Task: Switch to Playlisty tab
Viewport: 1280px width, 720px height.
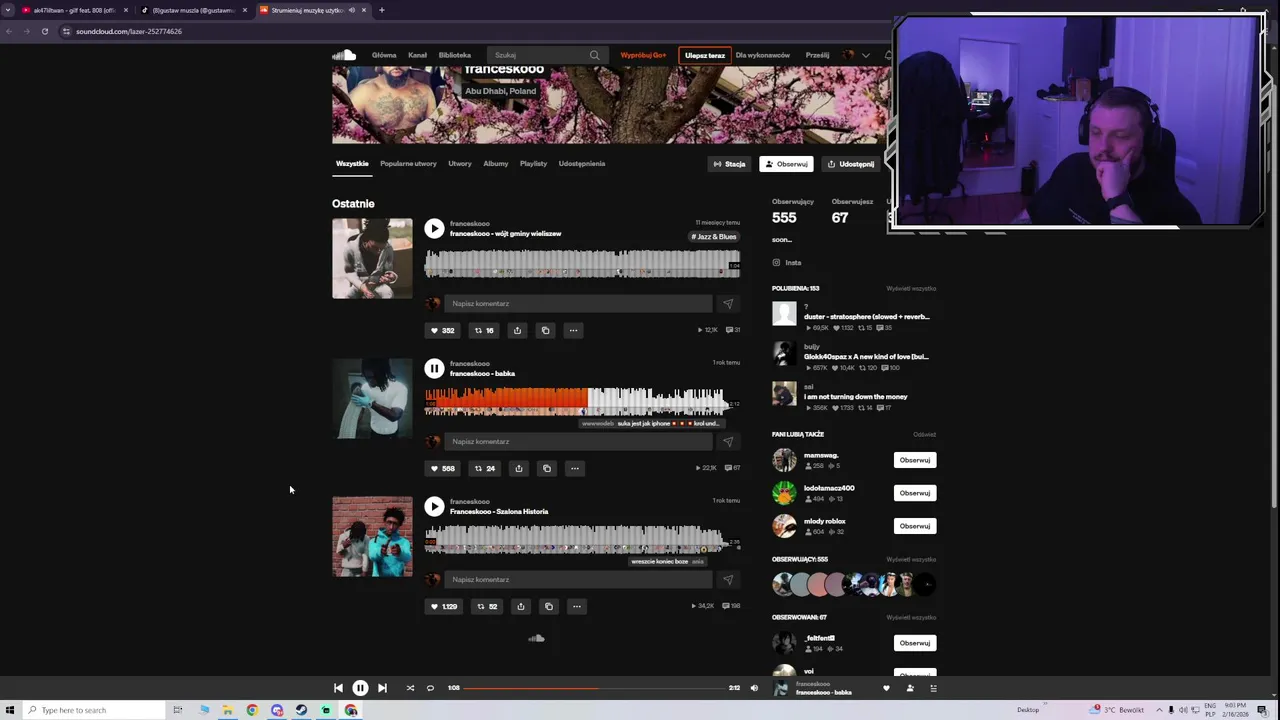Action: pos(533,164)
